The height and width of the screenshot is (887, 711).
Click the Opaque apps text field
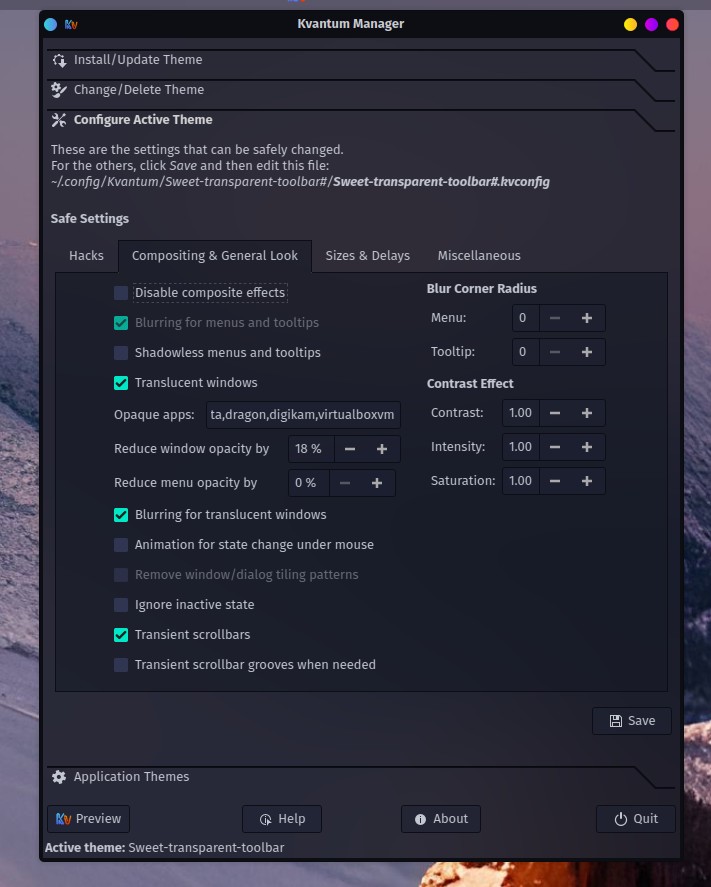point(303,415)
